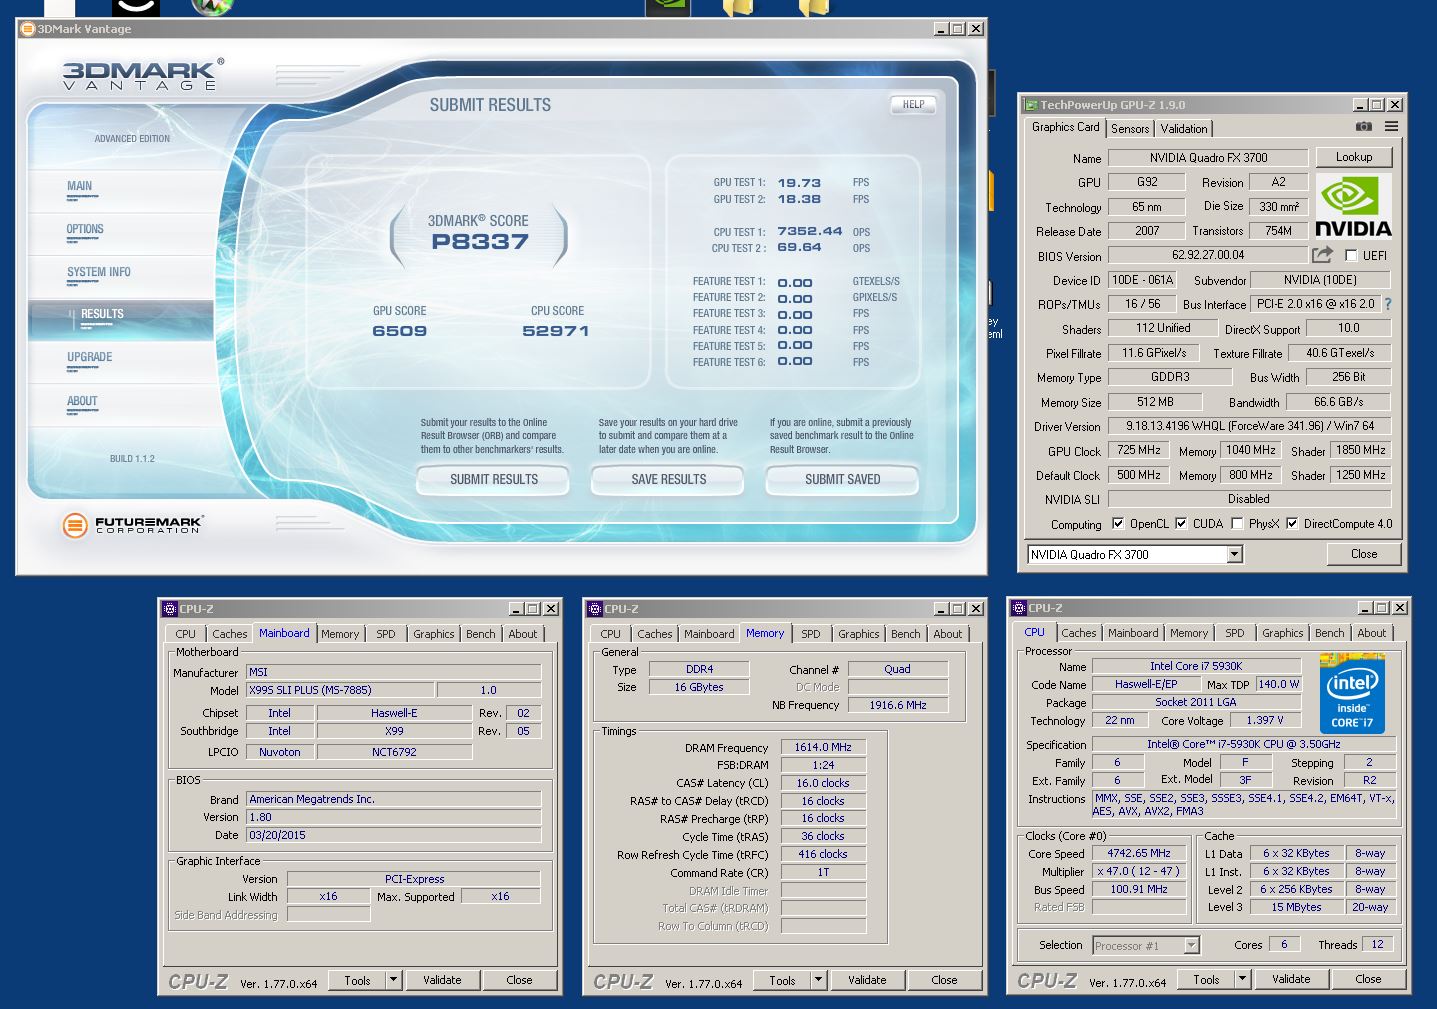Open Tools dropdown arrow in Mainboard CPU-Z window
The image size is (1437, 1009).
393,980
